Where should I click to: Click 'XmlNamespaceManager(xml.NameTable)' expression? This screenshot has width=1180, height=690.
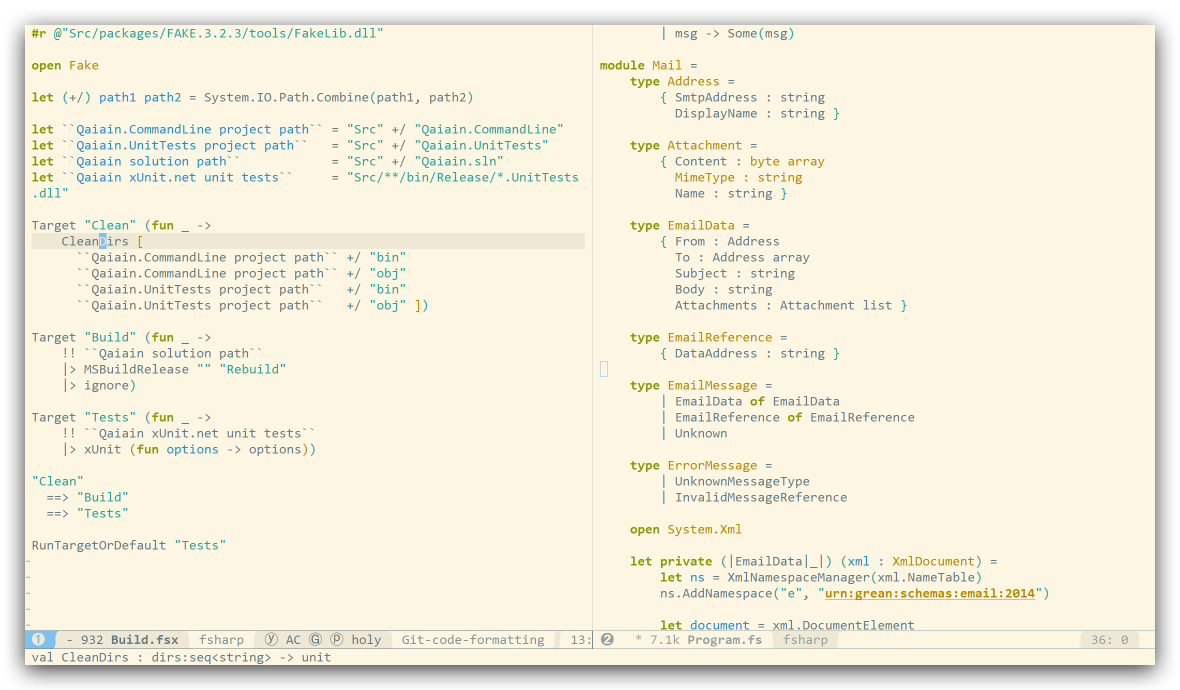point(855,577)
